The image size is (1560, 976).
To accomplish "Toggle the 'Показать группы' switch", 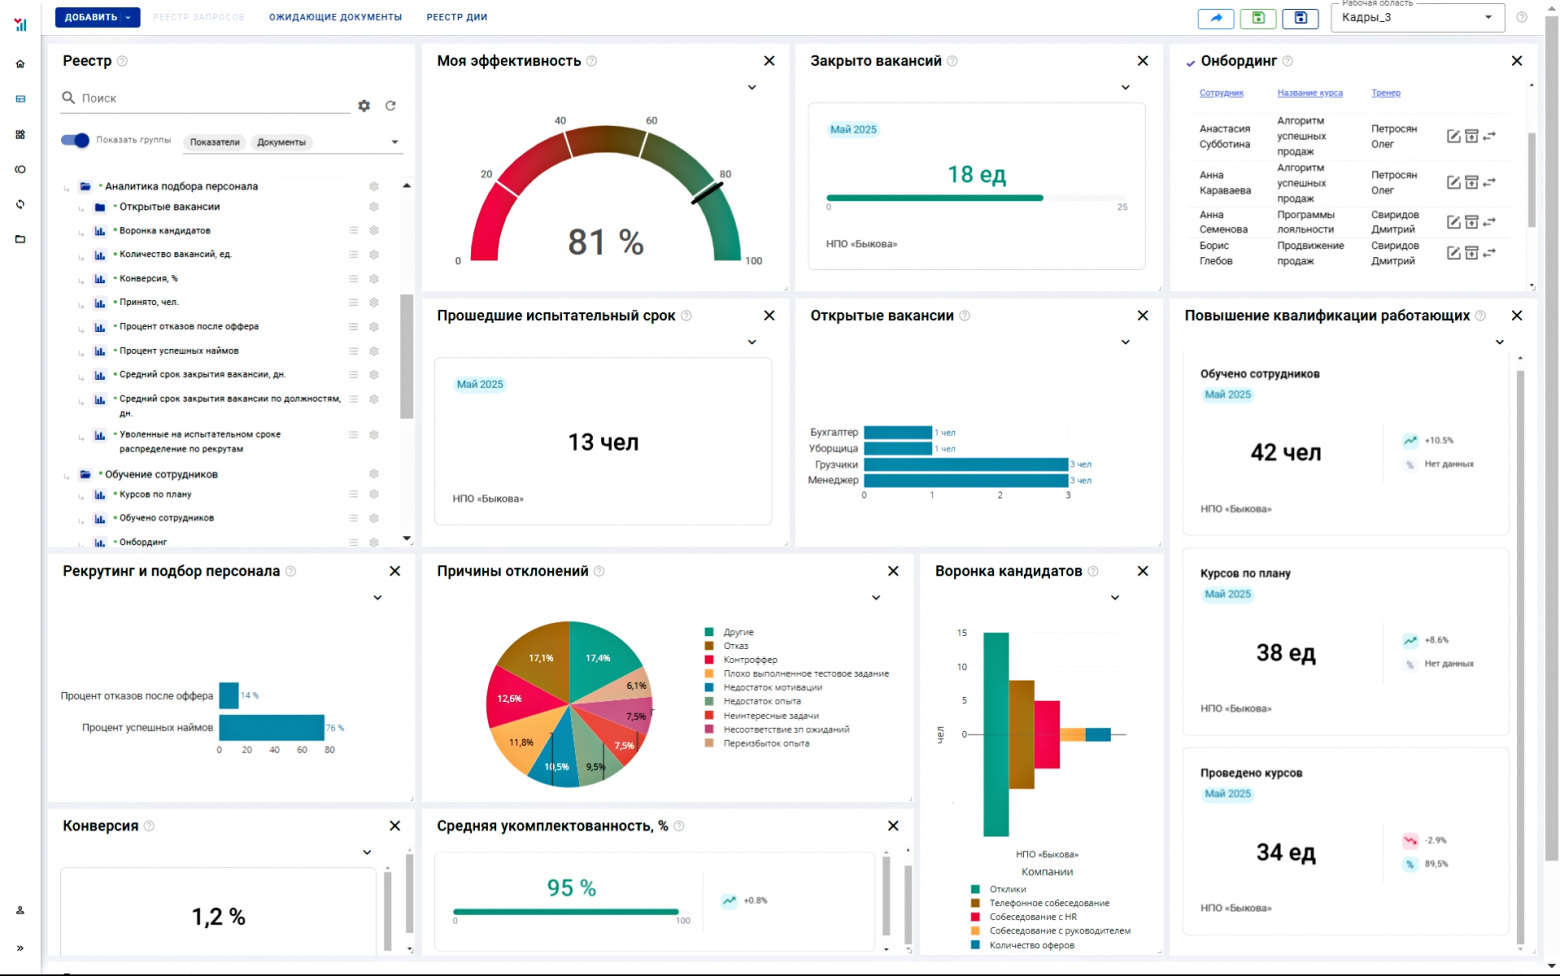I will coord(75,140).
